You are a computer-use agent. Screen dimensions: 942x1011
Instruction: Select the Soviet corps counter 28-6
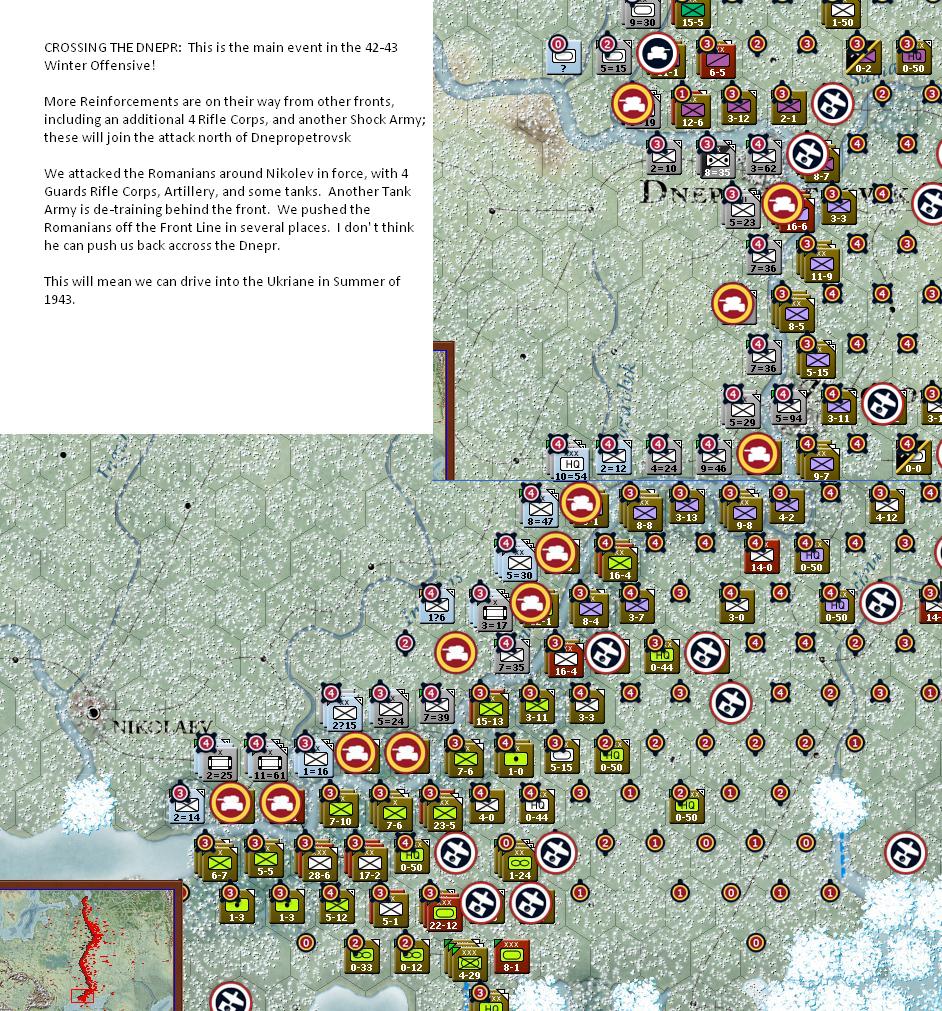click(319, 864)
